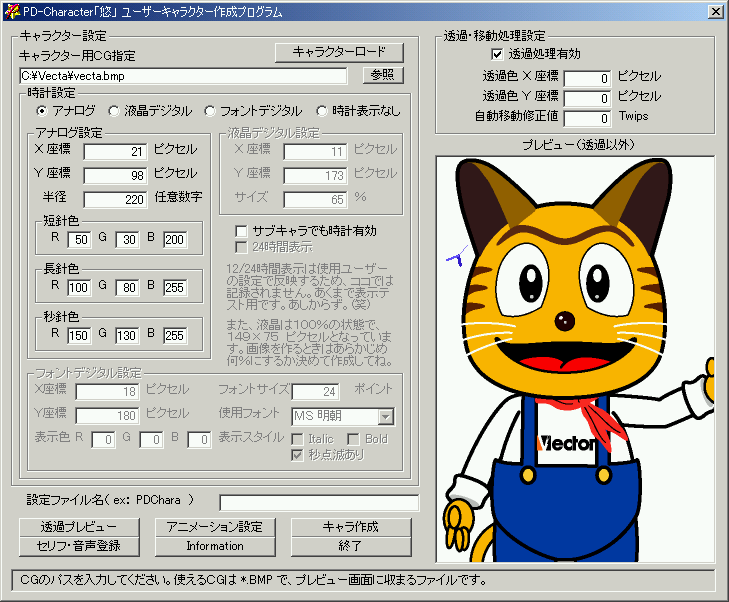Click 秒針色 G value field 130
The image size is (729, 602).
click(127, 336)
